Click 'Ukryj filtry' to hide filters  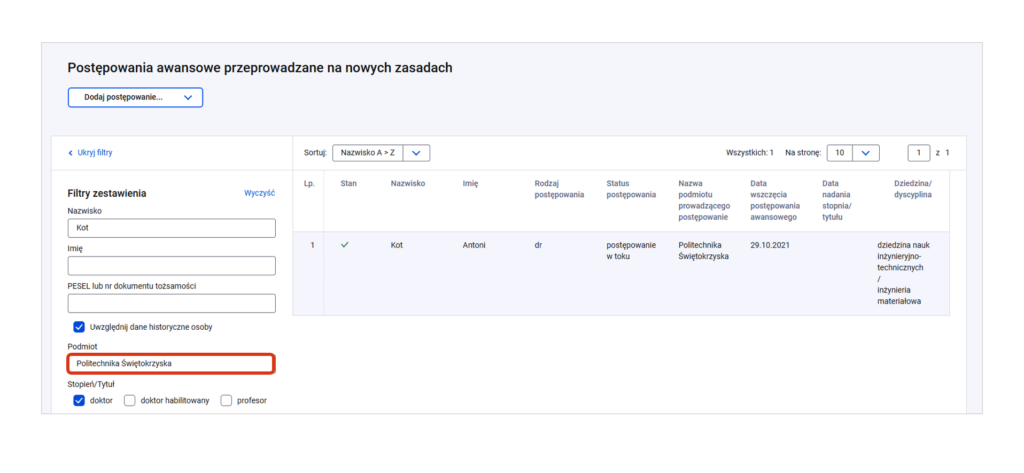pyautogui.click(x=95, y=153)
